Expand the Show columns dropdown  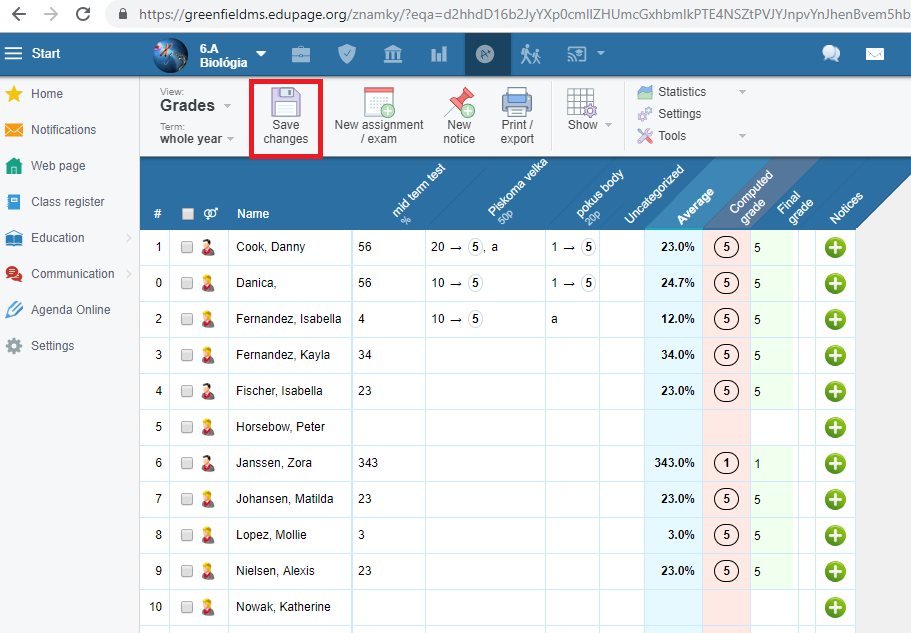(x=583, y=110)
